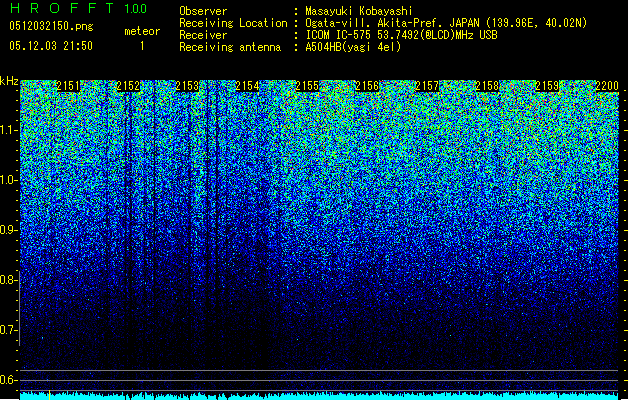
Task: Click the 1.1 frequency axis label
Action: [9, 130]
